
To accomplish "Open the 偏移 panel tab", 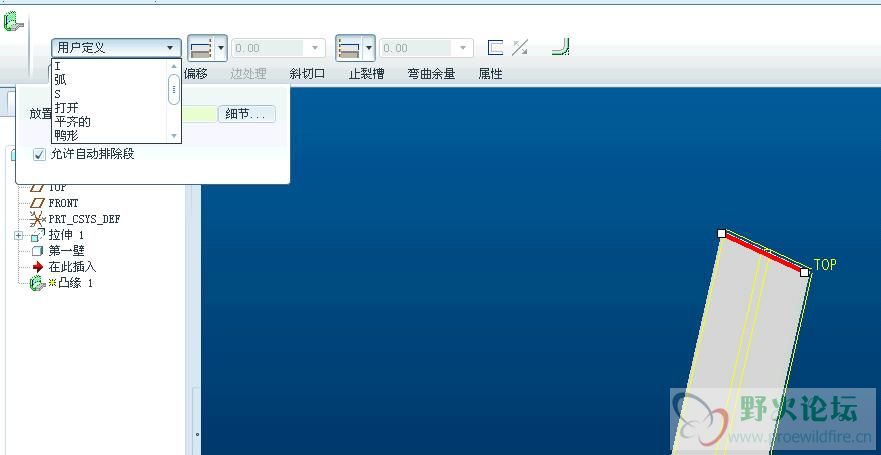I will point(196,74).
